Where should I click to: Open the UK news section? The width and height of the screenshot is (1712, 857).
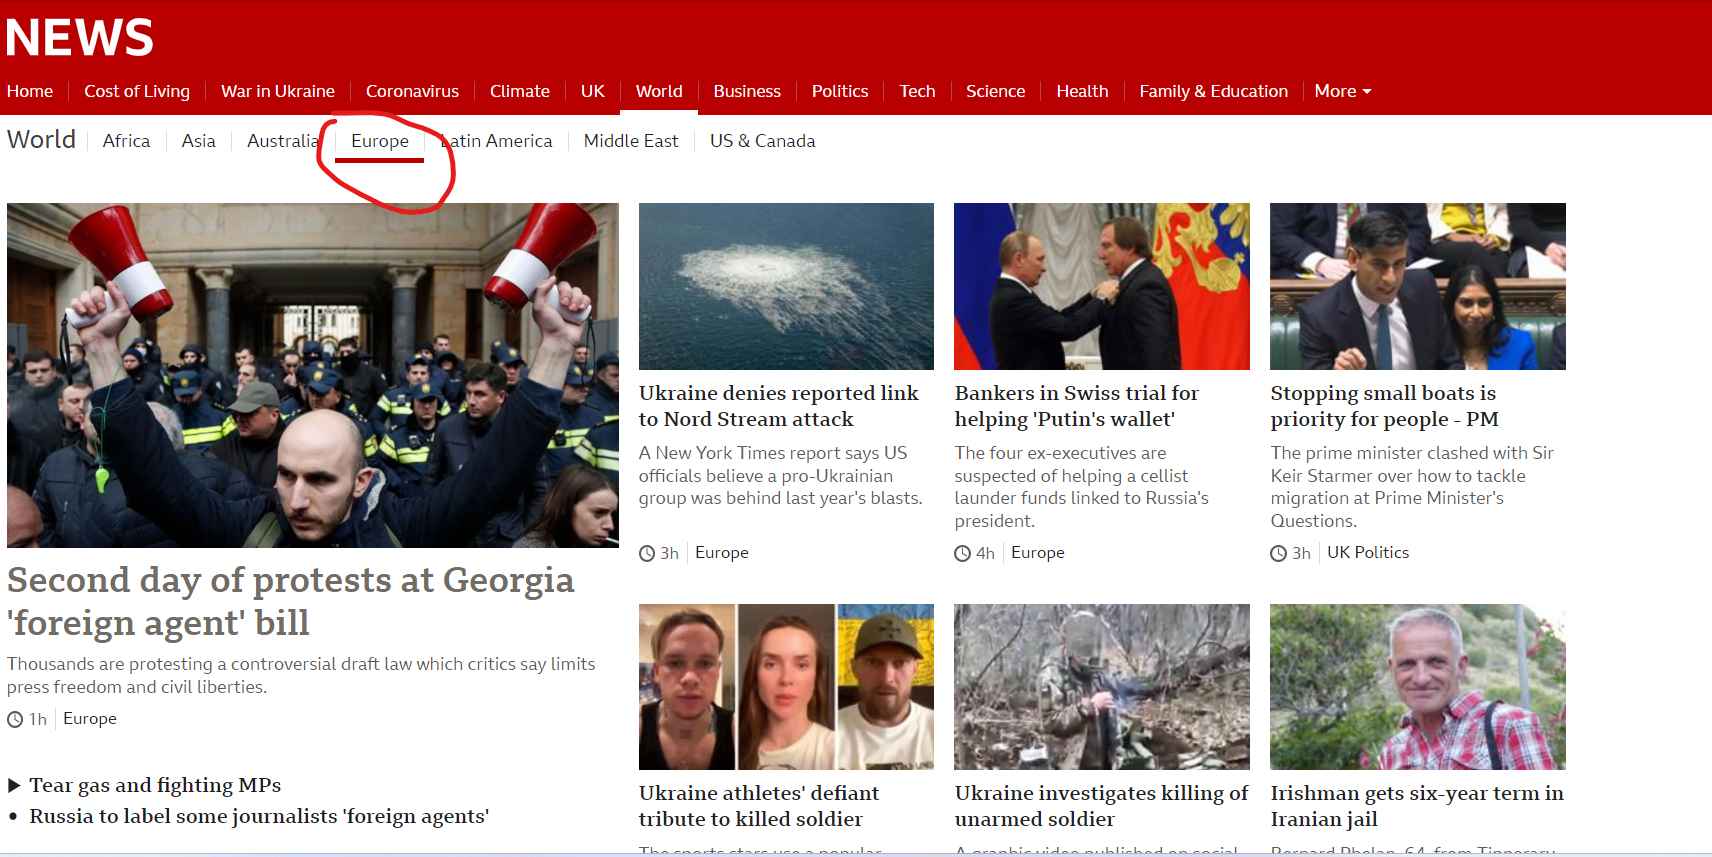click(593, 91)
